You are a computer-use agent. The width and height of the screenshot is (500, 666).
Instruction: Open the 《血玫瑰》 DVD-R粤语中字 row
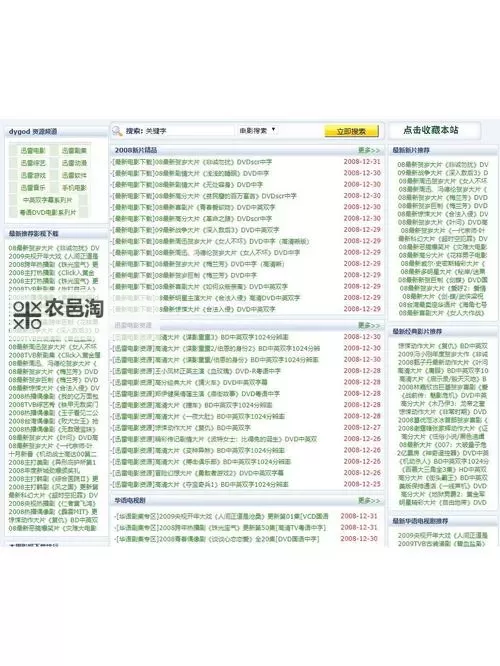196,371
